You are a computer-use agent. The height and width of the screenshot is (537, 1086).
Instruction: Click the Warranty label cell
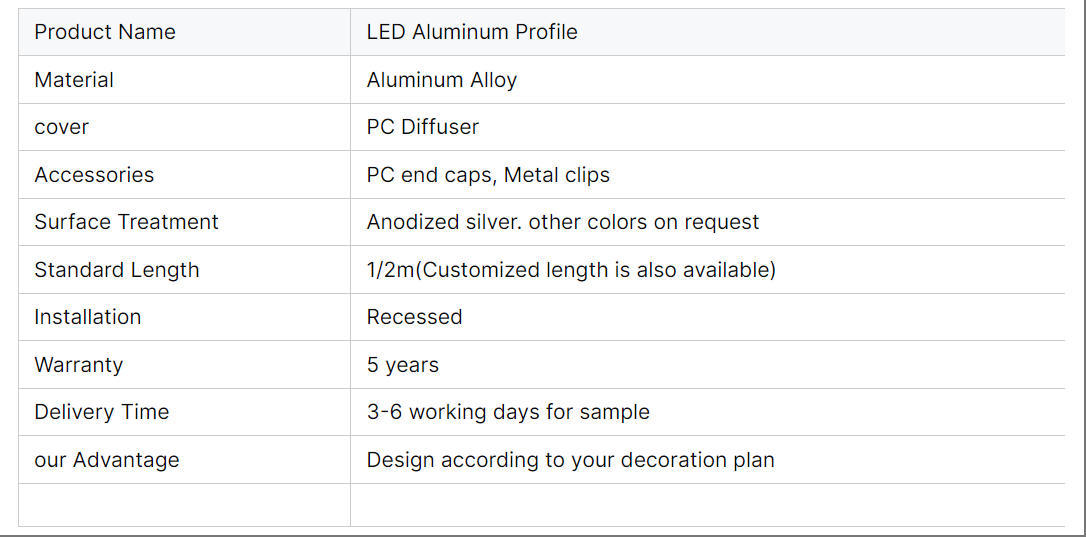(x=184, y=364)
